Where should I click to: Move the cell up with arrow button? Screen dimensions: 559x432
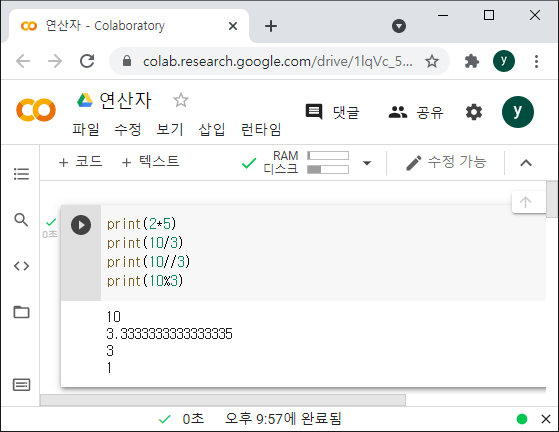coord(525,202)
